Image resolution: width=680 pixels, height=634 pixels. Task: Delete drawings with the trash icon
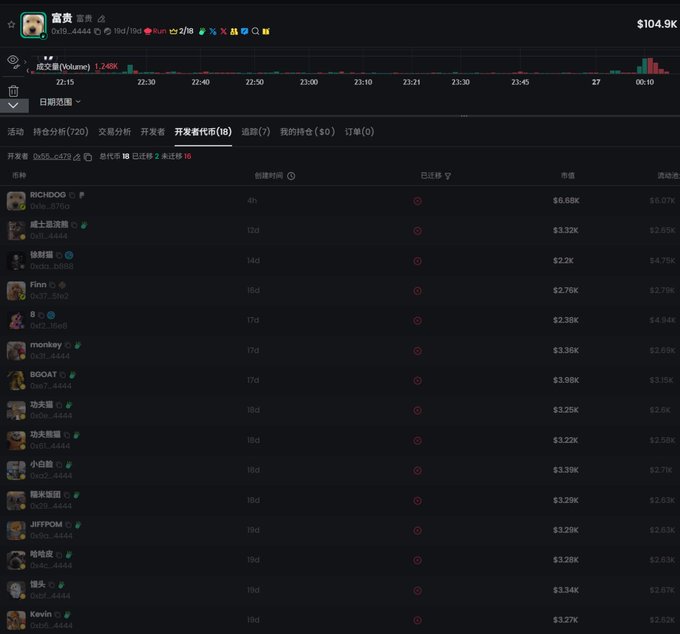tap(13, 91)
